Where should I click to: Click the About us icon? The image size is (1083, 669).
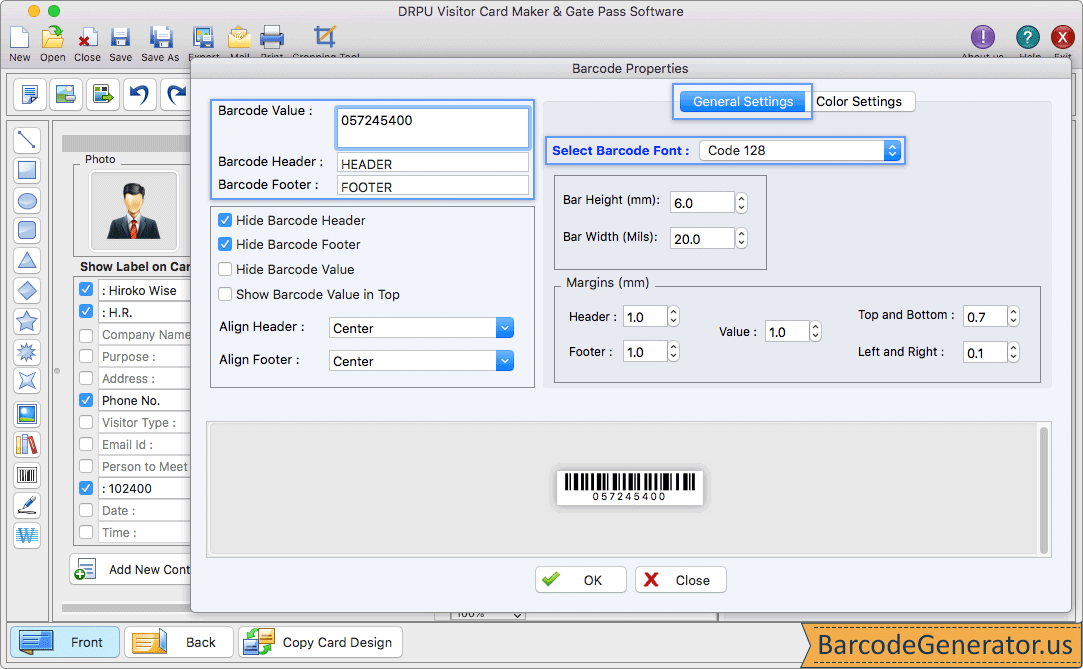[982, 37]
